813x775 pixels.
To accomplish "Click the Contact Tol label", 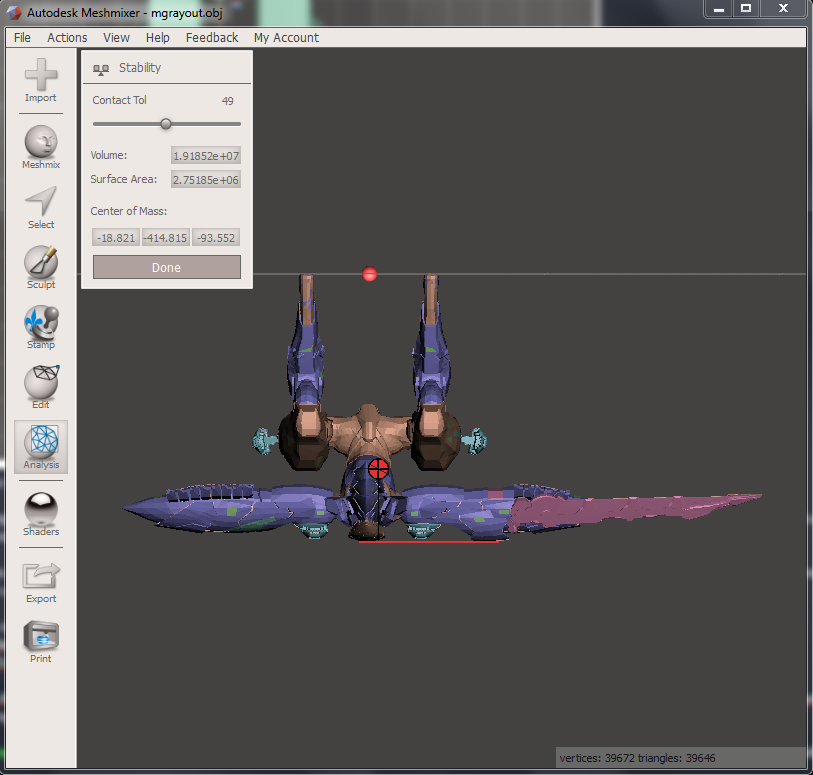I will 119,100.
